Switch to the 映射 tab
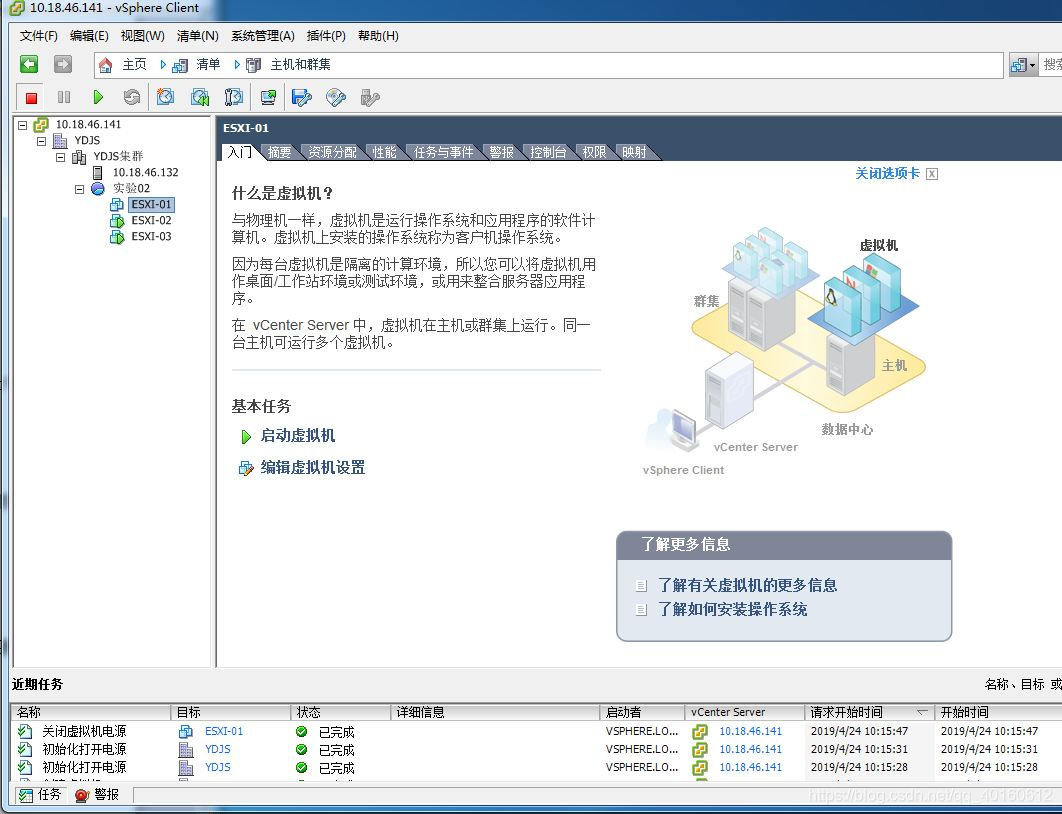1062x814 pixels. [x=634, y=152]
